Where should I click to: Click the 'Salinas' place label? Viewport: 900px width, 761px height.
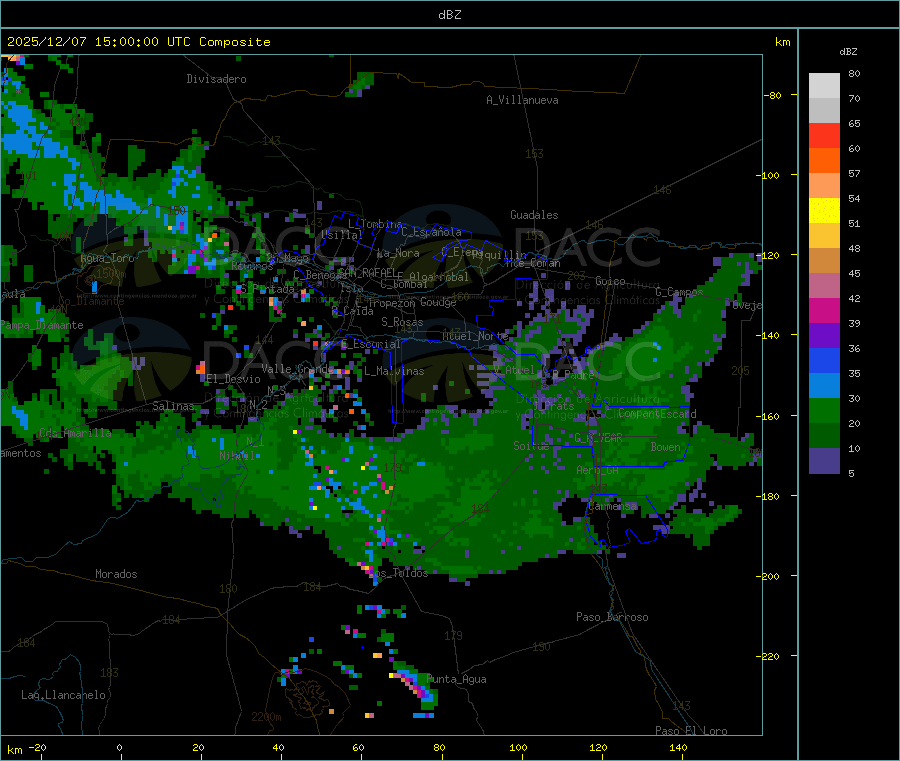point(173,406)
